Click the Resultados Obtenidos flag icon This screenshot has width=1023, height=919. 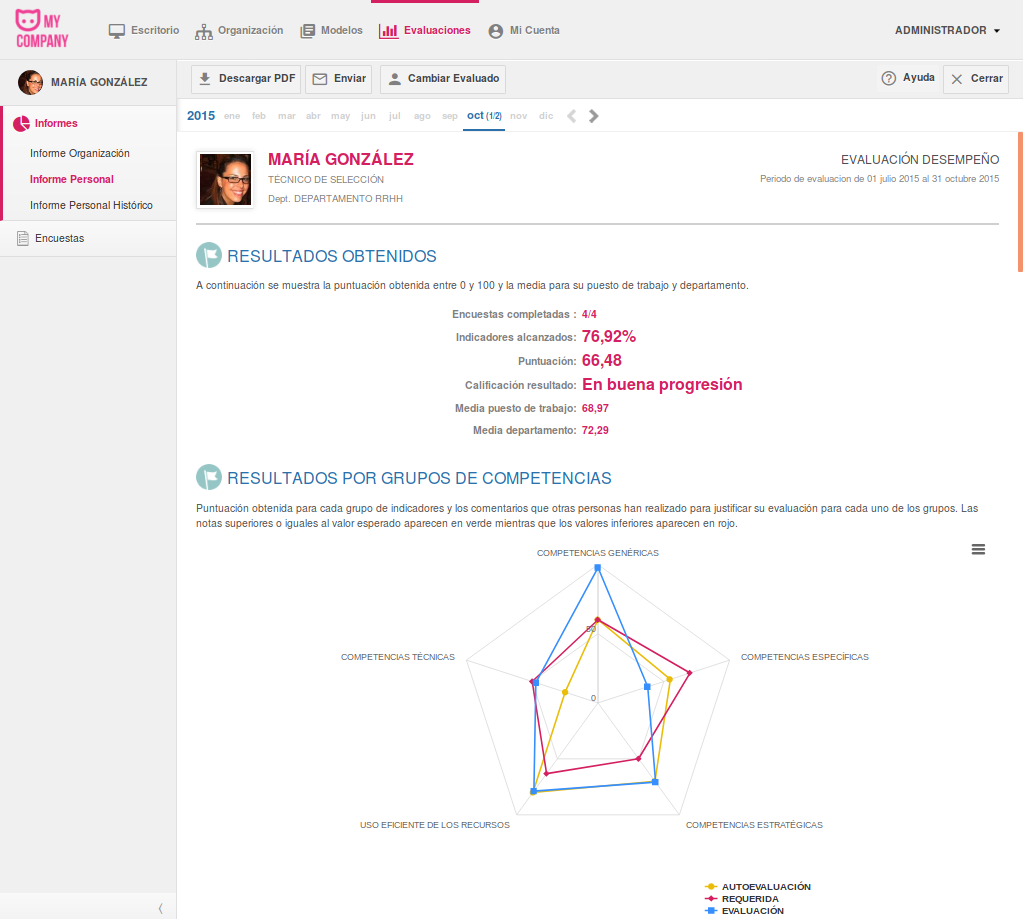click(x=209, y=256)
